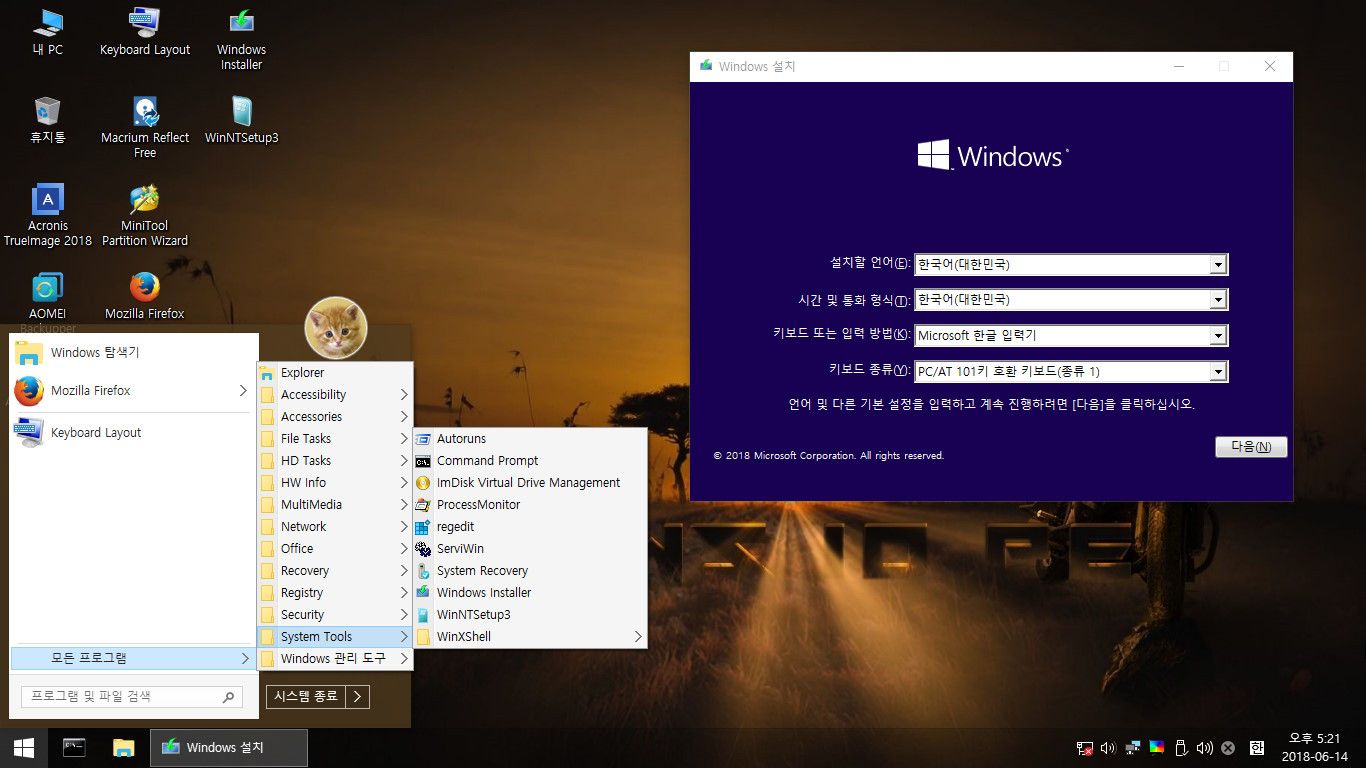Expand the Mozilla Firefox jump list arrow
The height and width of the screenshot is (768, 1366).
(243, 390)
